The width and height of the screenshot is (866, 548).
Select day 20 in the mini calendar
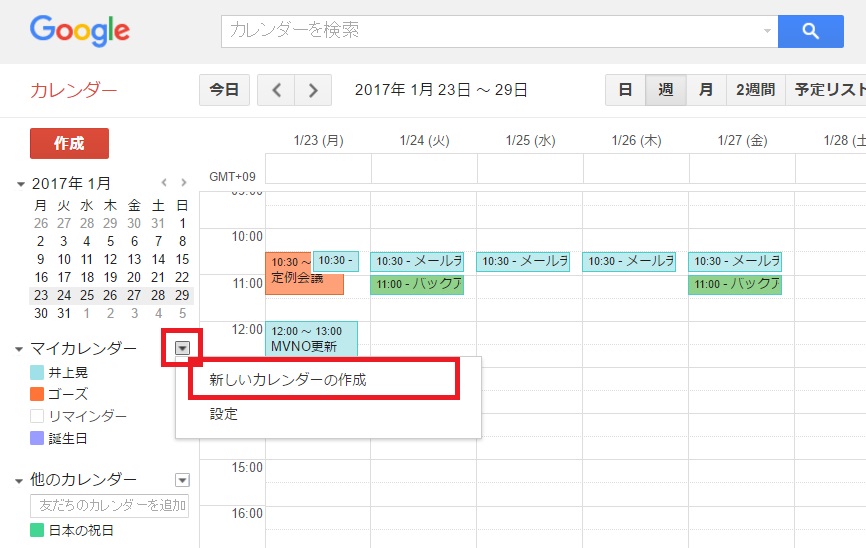click(134, 277)
